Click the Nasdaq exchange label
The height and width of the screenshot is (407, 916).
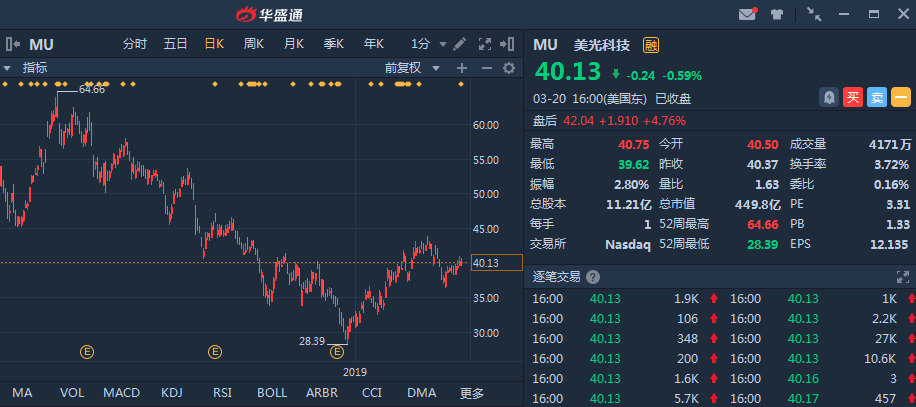[x=628, y=244]
